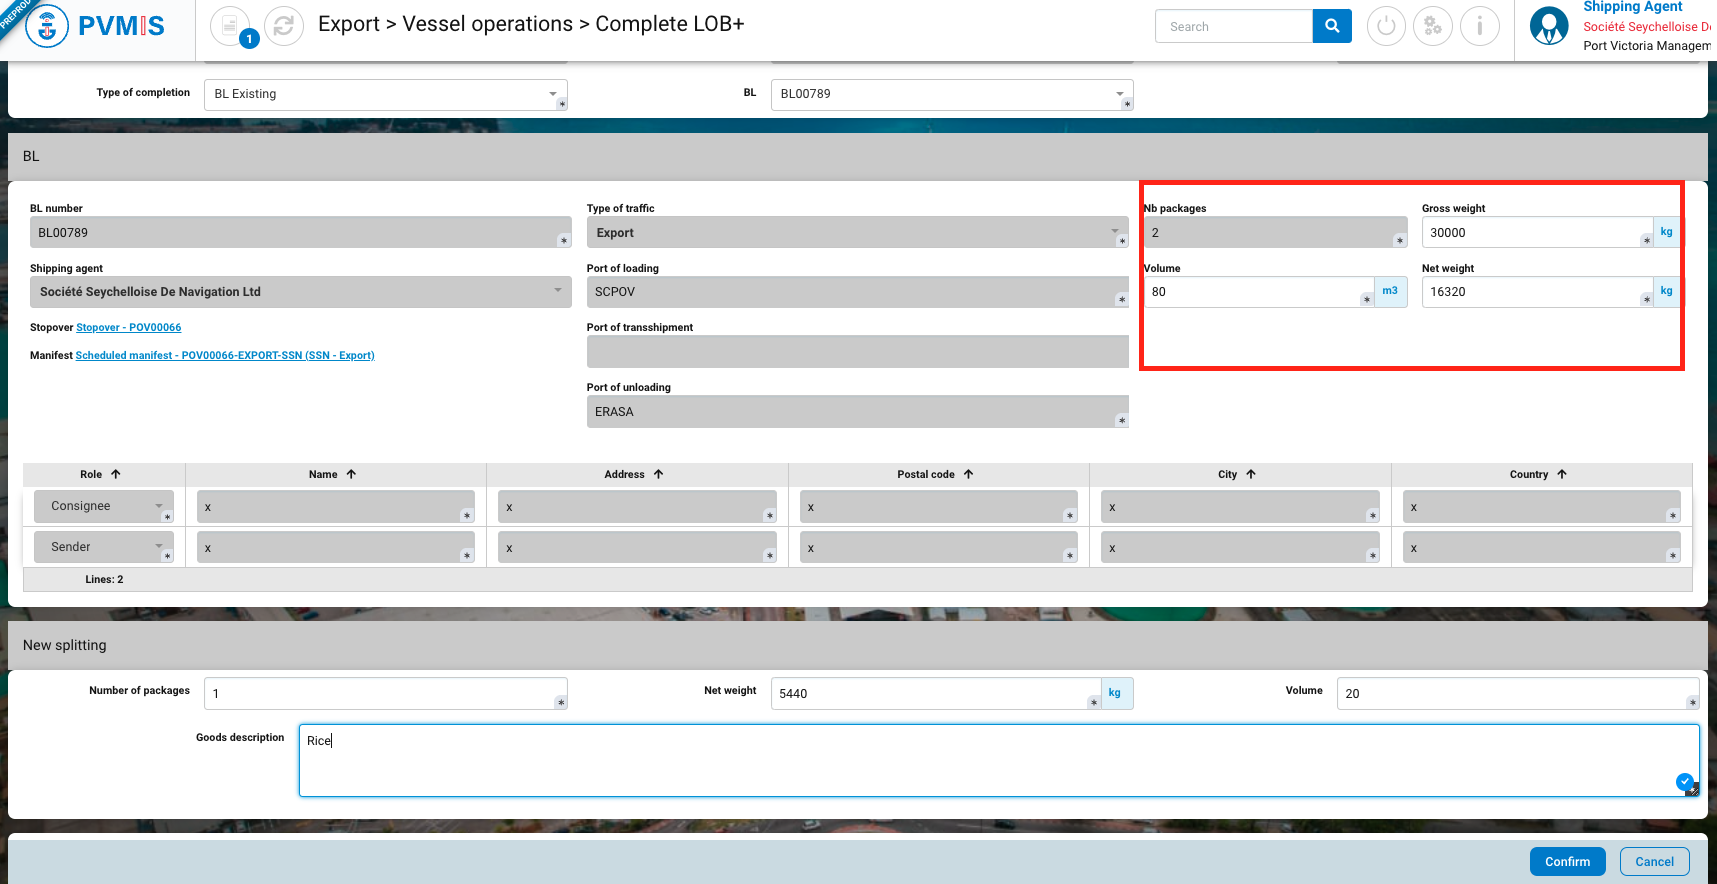This screenshot has width=1717, height=884.
Task: Click the magnifier search button
Action: tap(1331, 26)
